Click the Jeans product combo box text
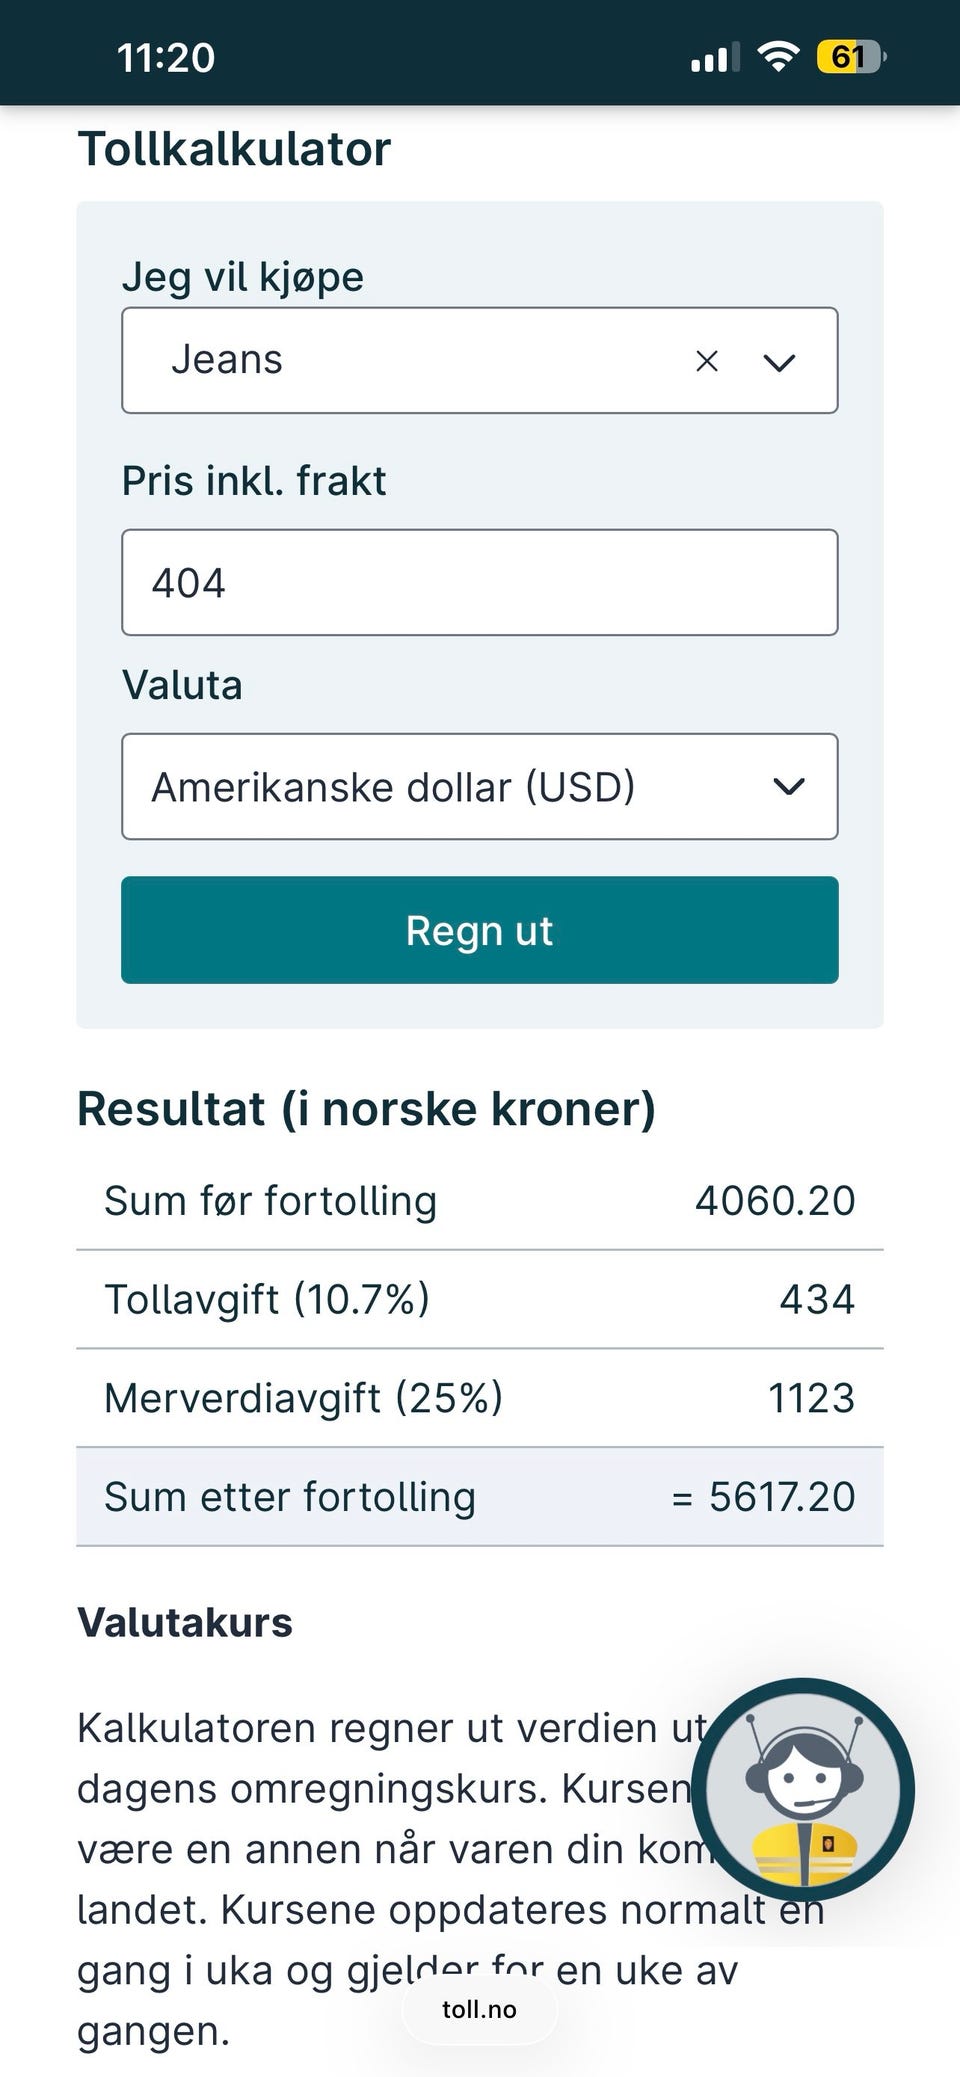The height and width of the screenshot is (2077, 960). pyautogui.click(x=400, y=360)
